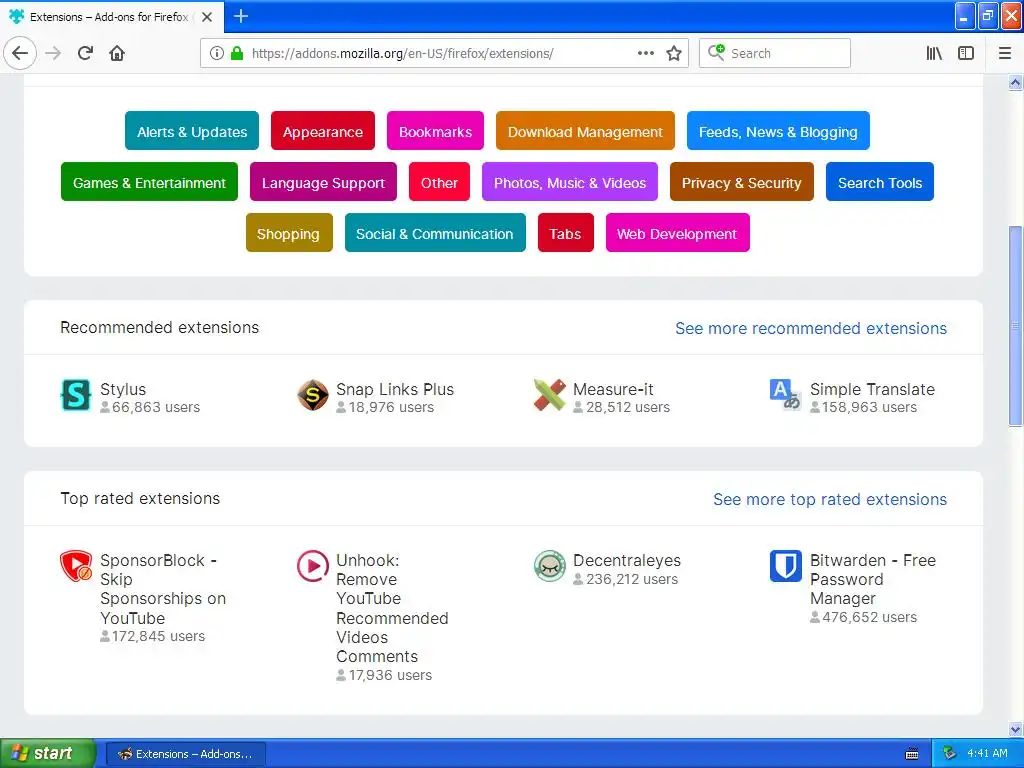Browse the Search Tools category
This screenshot has width=1024, height=768.
pos(880,182)
